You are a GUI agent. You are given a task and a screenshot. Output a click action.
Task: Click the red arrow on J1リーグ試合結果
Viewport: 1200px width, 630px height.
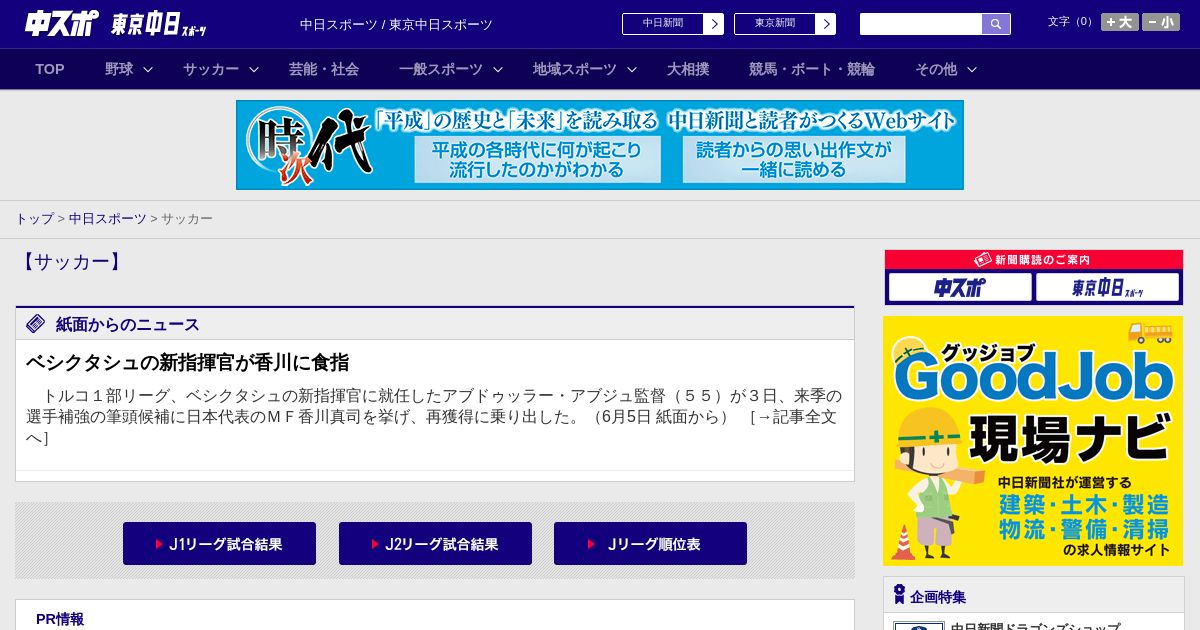[x=159, y=544]
